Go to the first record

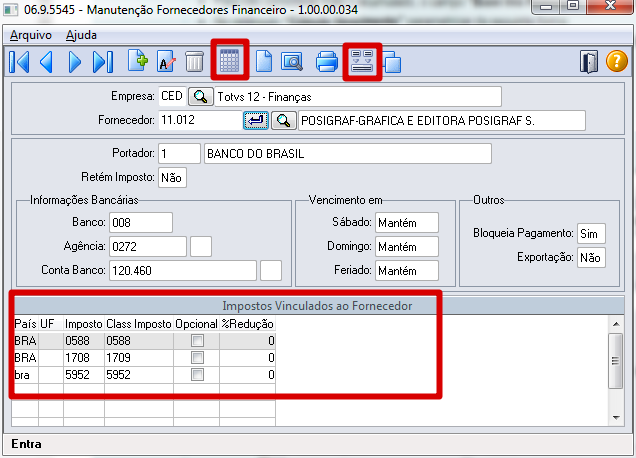click(x=19, y=62)
